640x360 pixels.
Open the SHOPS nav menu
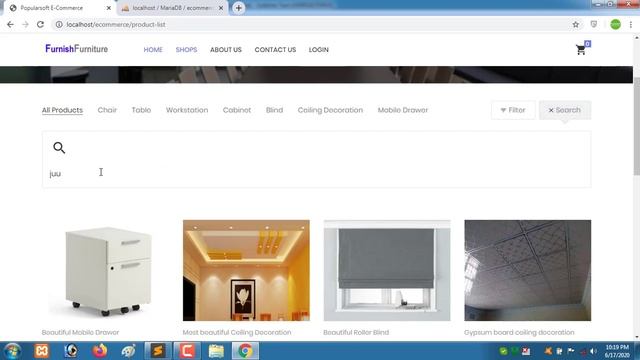pos(186,50)
